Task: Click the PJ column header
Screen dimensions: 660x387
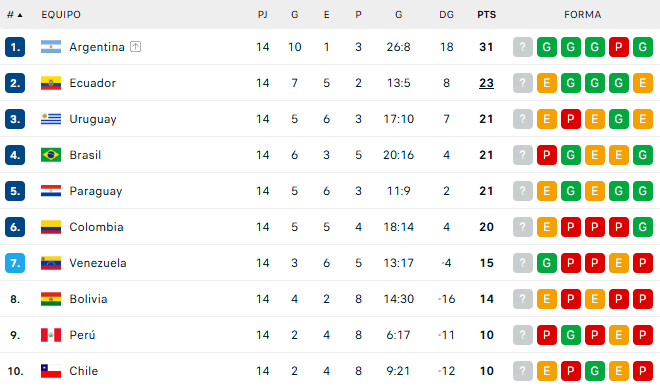Action: 263,15
